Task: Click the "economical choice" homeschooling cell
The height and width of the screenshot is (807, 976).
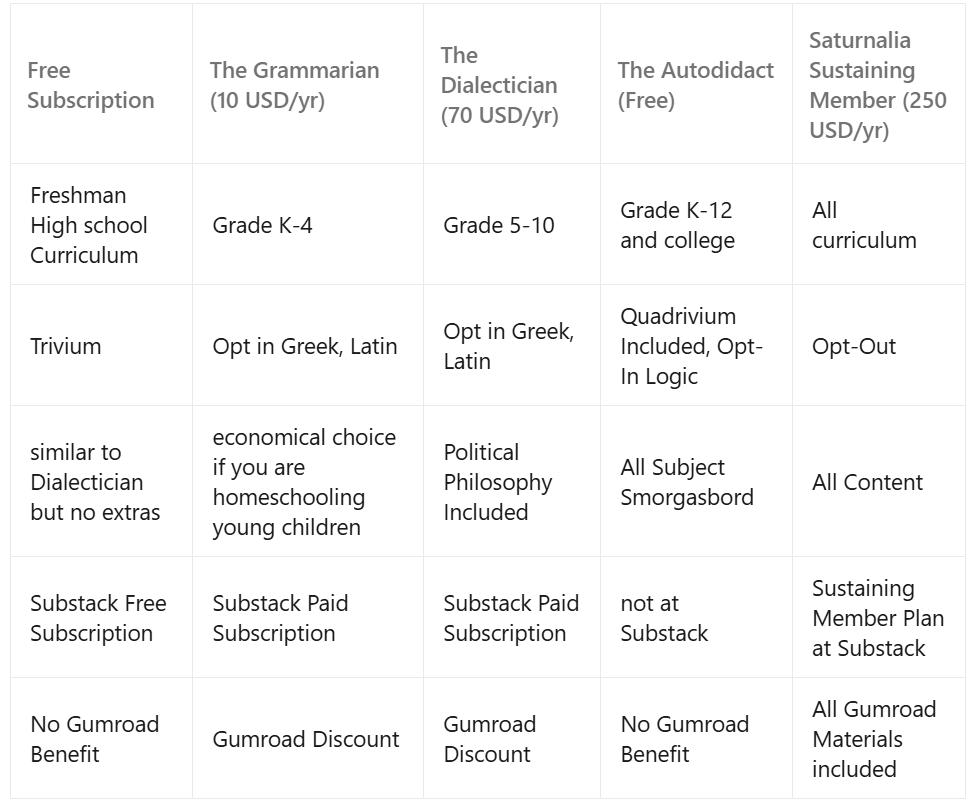Action: 304,482
